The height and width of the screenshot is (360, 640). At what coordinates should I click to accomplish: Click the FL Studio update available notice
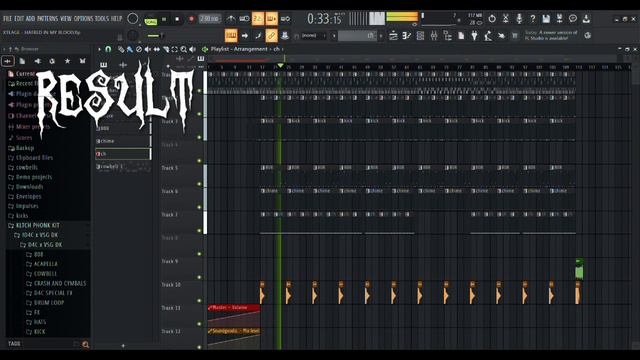point(551,35)
